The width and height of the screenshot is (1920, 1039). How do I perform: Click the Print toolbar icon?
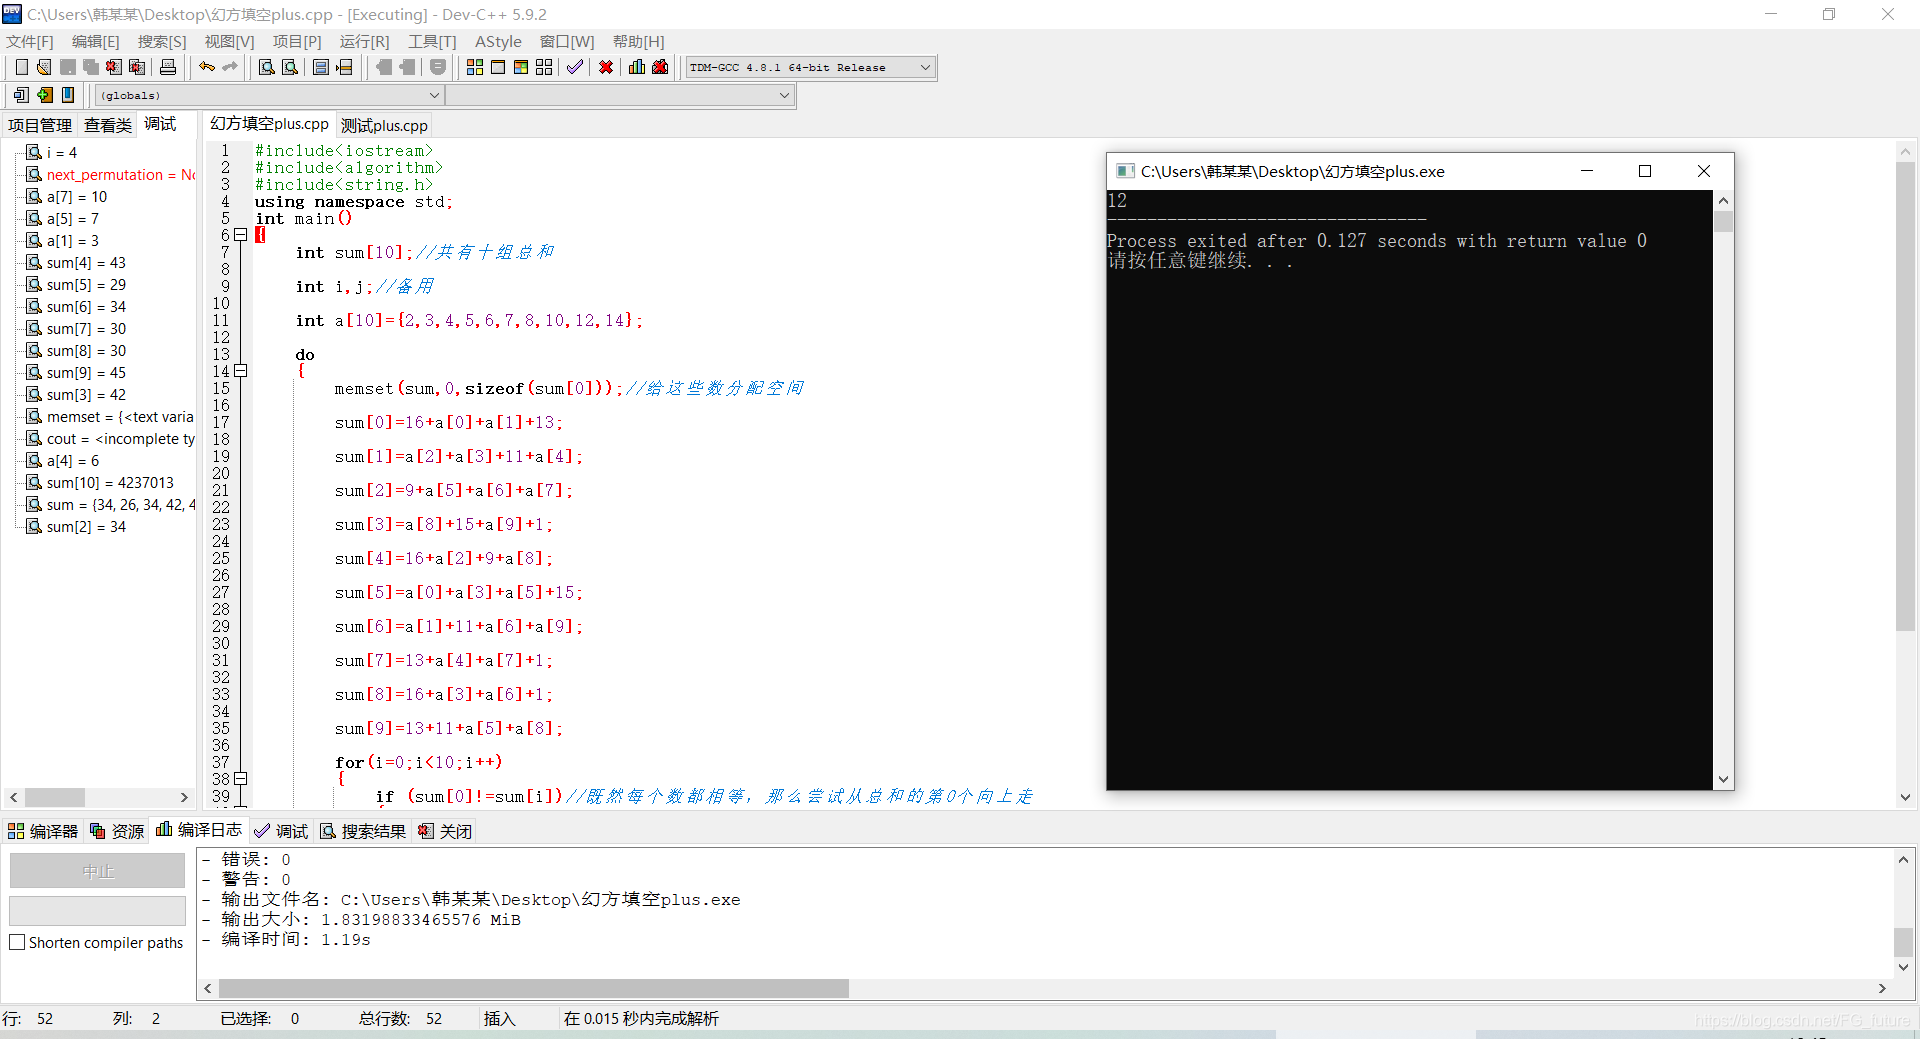(x=168, y=67)
